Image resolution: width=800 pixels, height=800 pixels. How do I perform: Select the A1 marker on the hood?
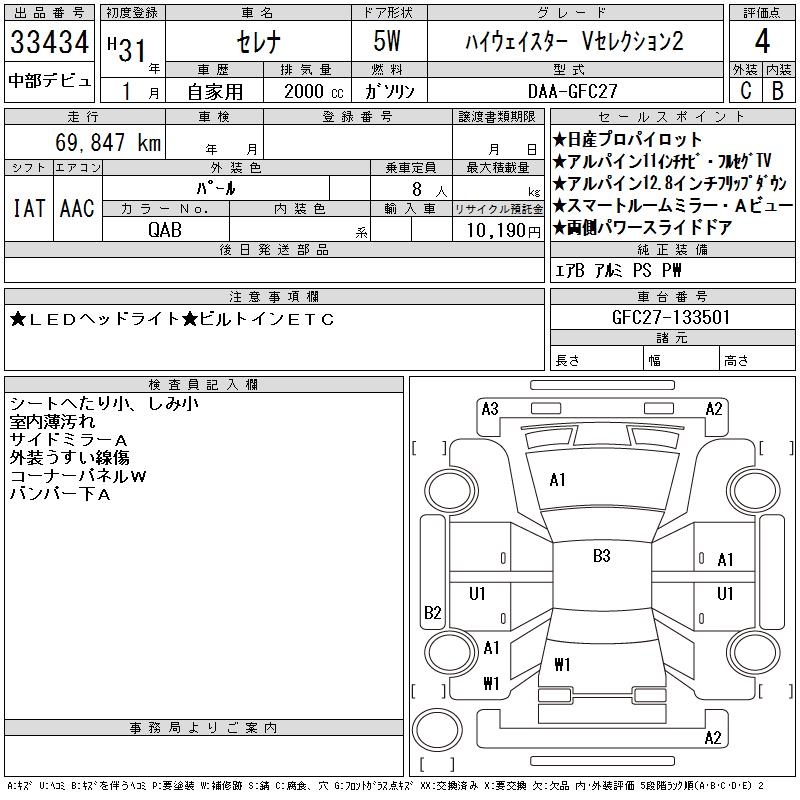(x=558, y=480)
